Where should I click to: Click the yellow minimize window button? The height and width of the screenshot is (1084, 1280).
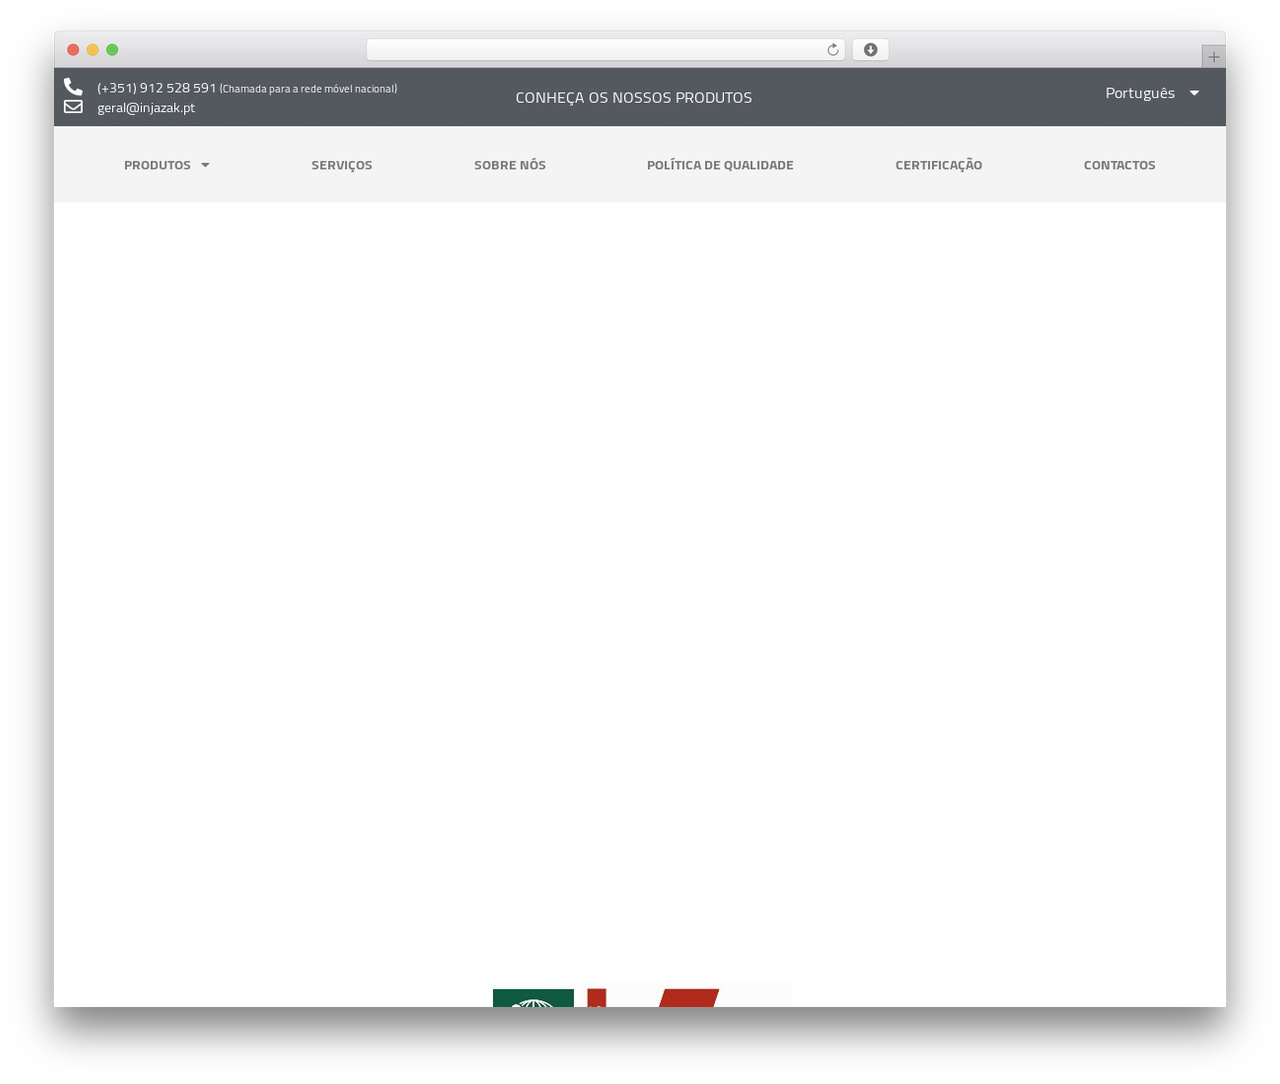point(93,50)
